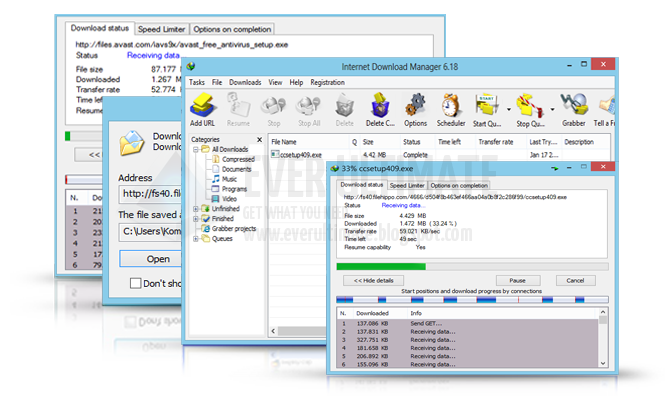665x407 pixels.
Task: Click the connections progress strip
Action: [472, 300]
